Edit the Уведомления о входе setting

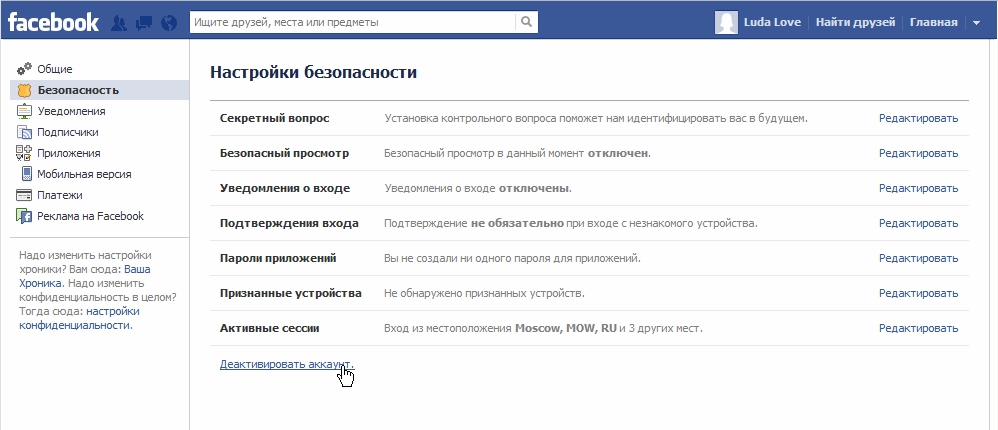918,188
